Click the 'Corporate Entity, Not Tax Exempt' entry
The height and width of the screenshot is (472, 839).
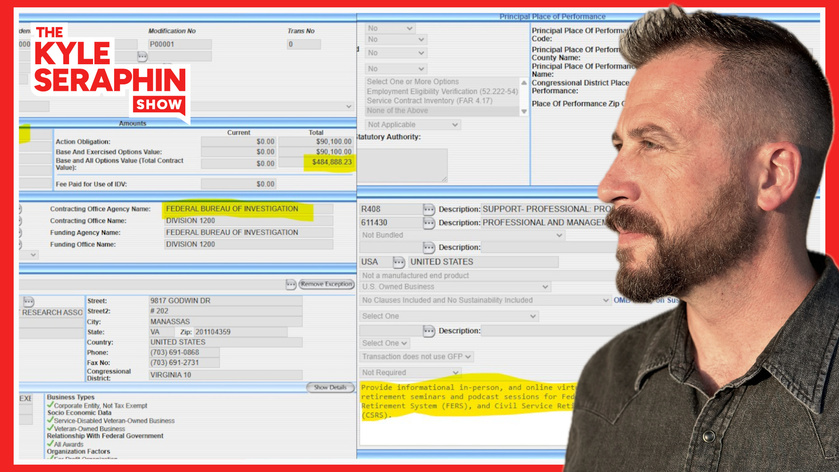(x=101, y=406)
